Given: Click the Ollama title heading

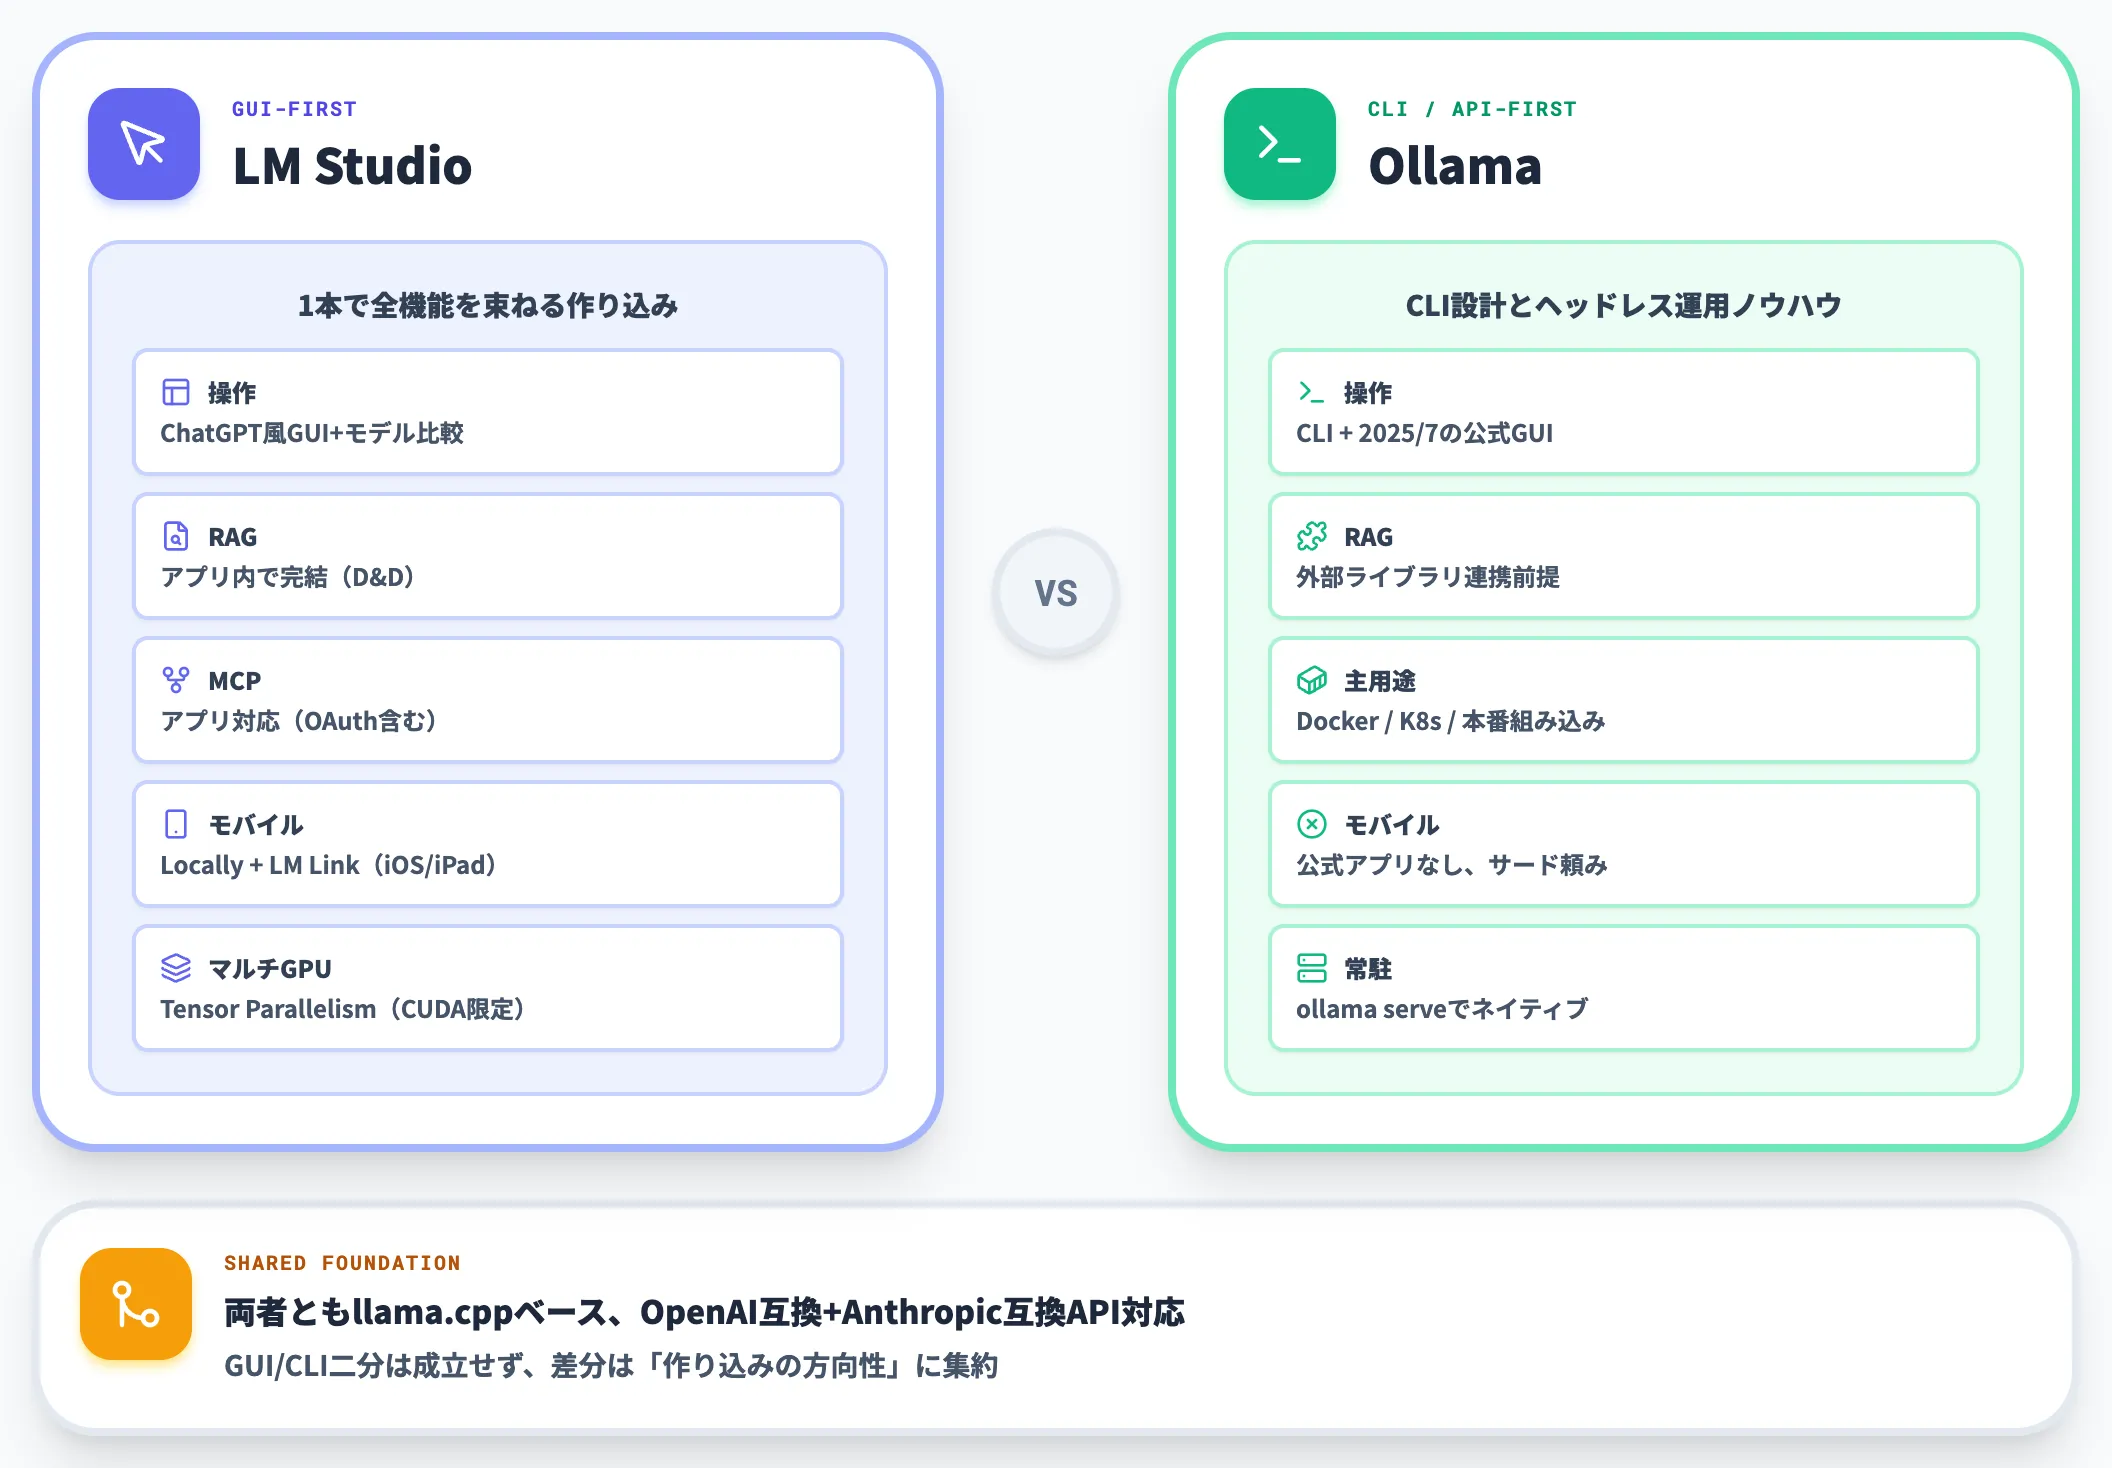Looking at the screenshot, I should click(x=1455, y=166).
